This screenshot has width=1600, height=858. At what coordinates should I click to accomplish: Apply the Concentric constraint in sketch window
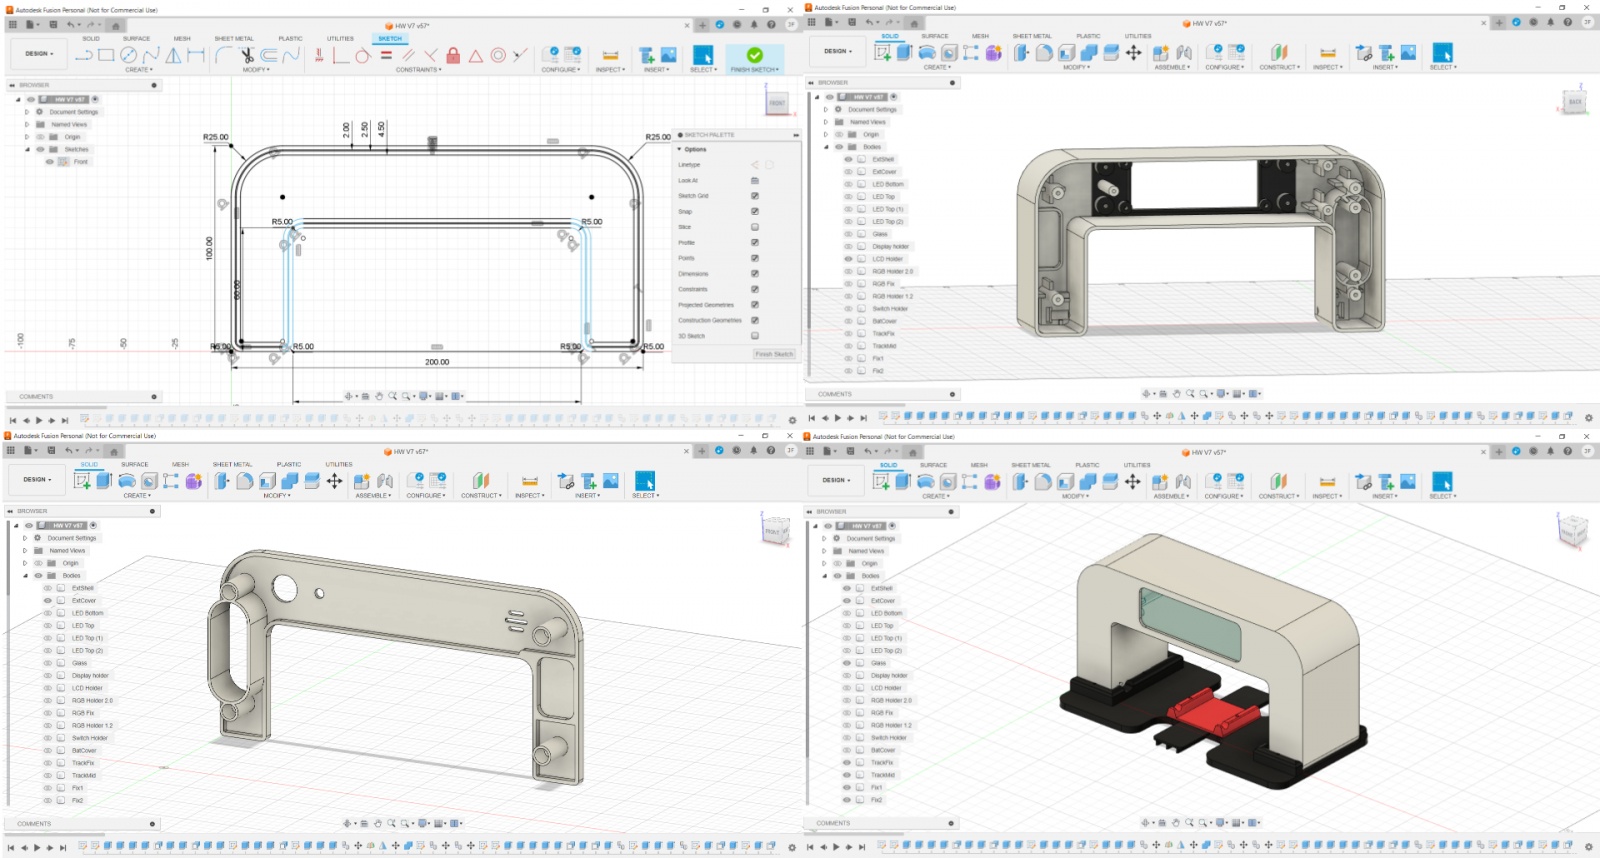[498, 55]
